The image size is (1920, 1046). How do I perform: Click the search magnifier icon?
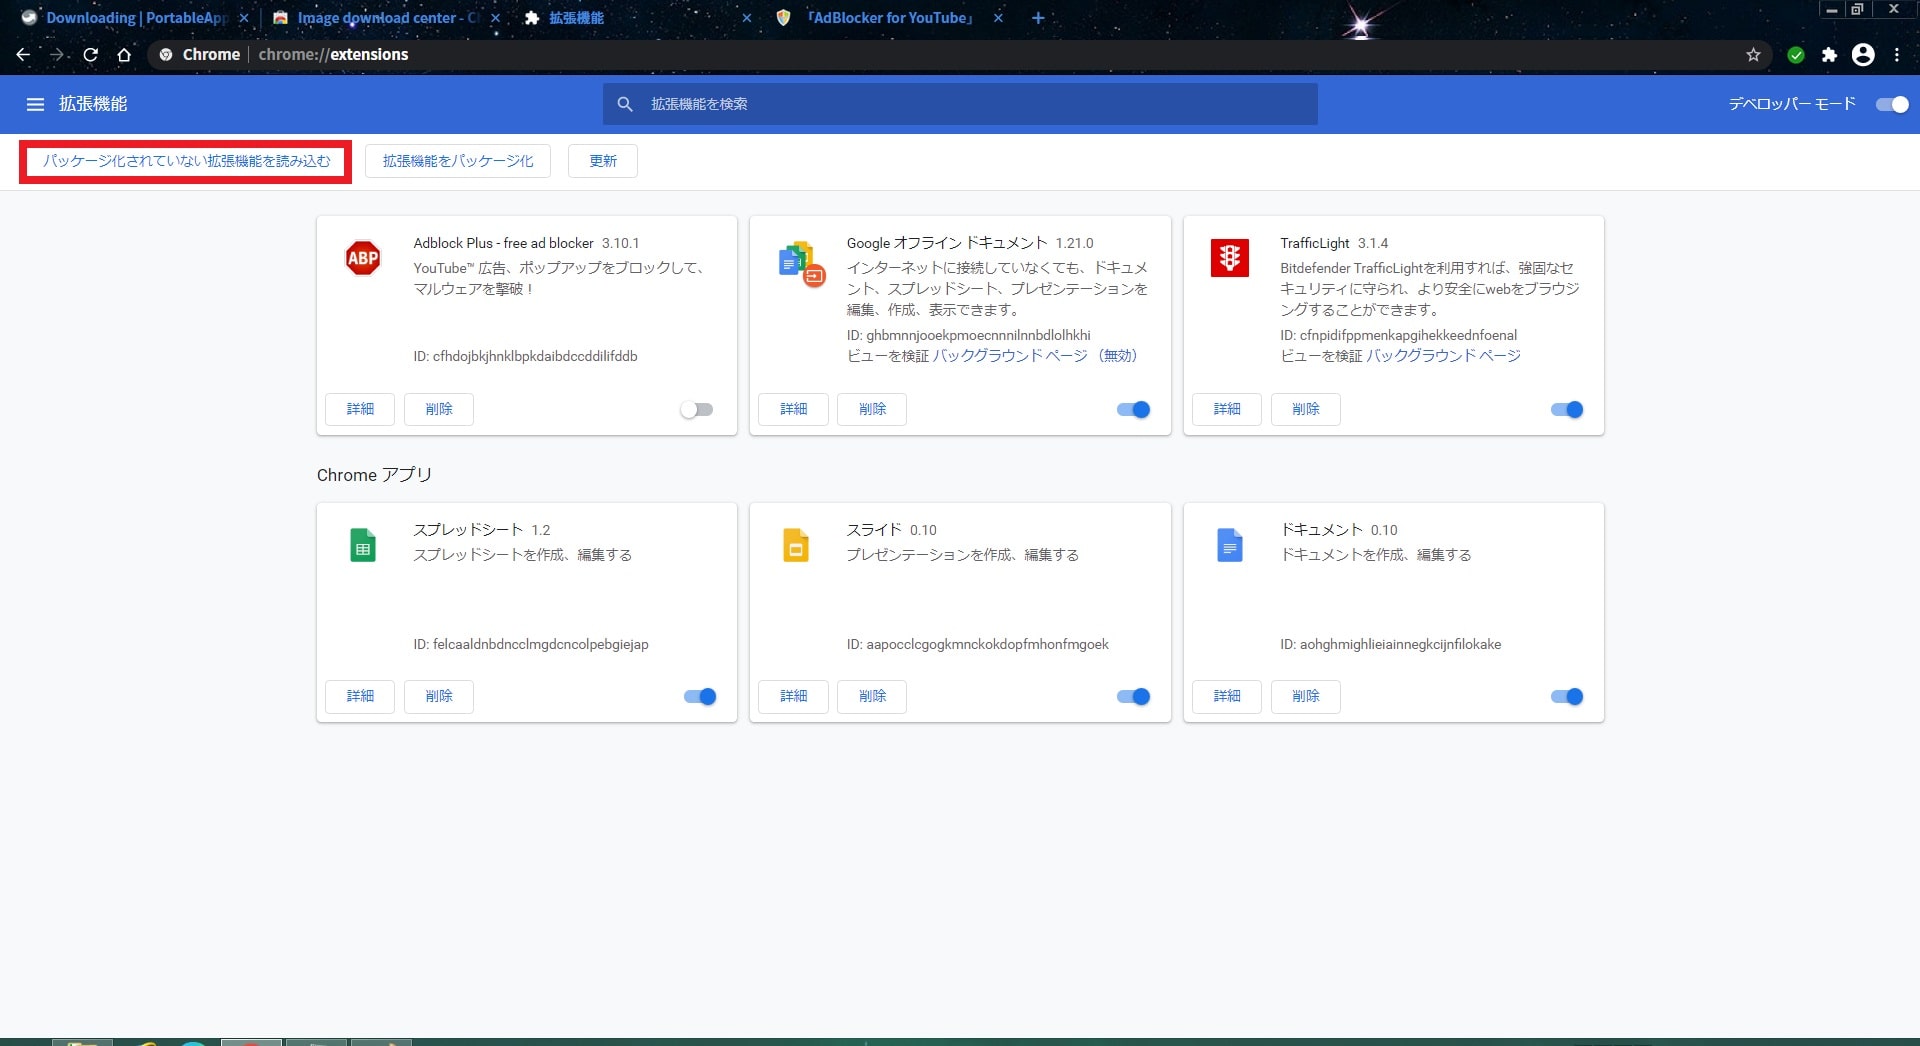pyautogui.click(x=625, y=104)
